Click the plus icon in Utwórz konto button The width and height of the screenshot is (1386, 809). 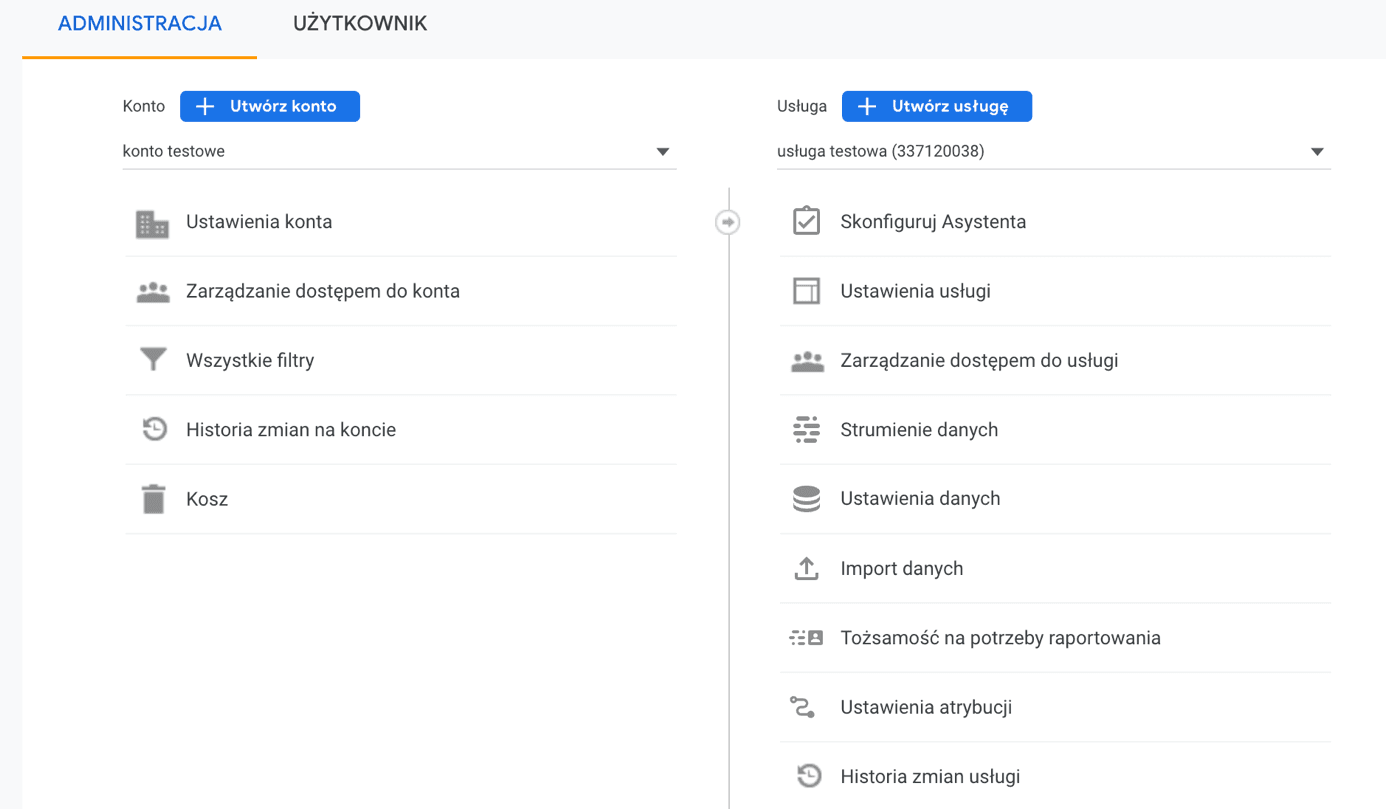click(205, 106)
